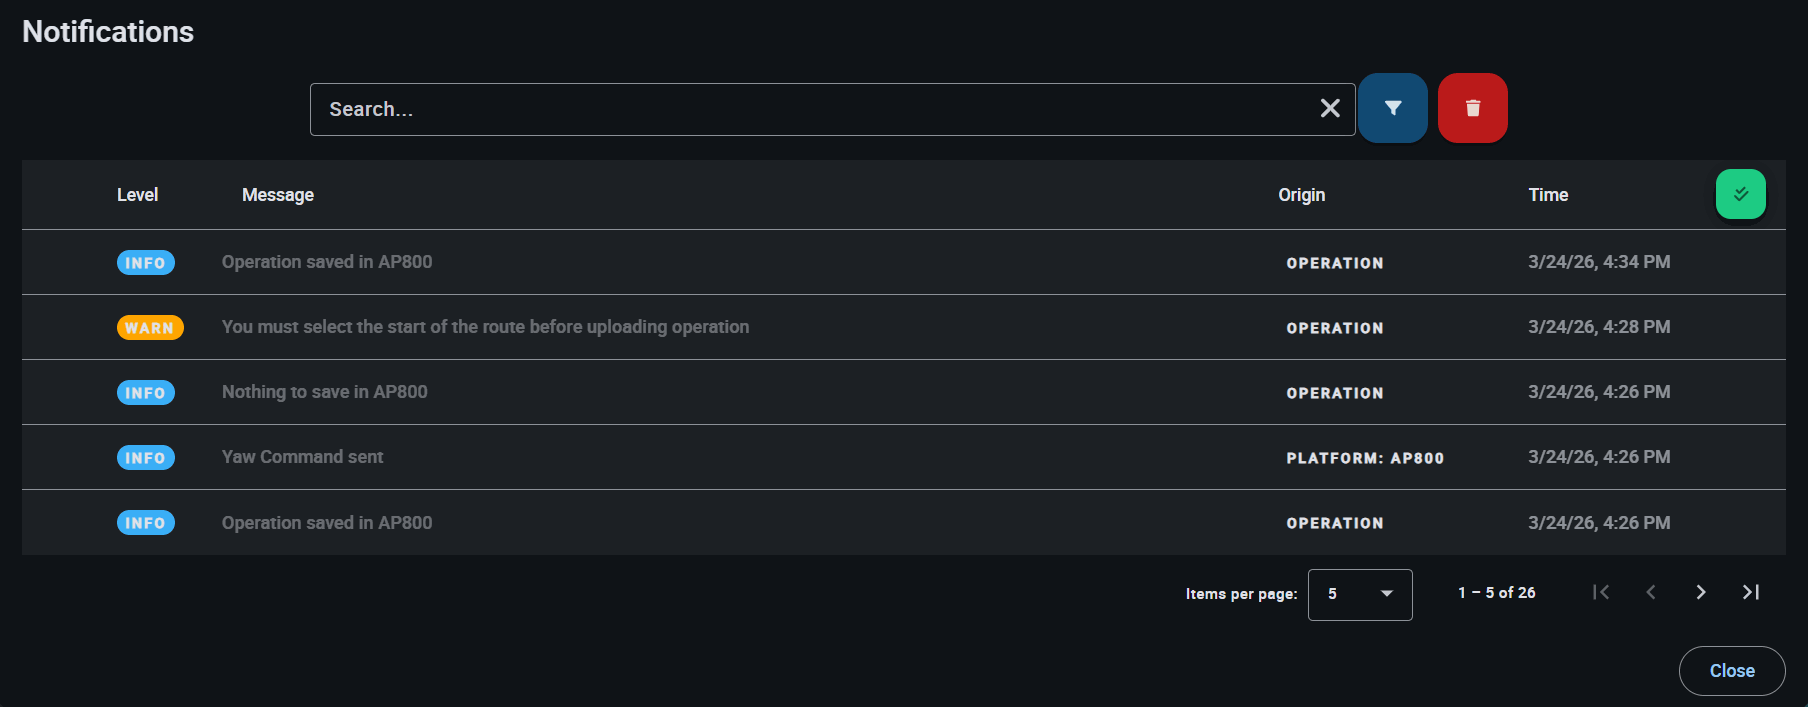Select the Yaw Command sent notification
Image resolution: width=1808 pixels, height=707 pixels.
[302, 457]
